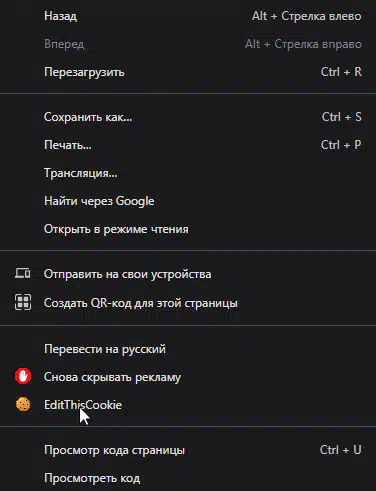Screen dimensions: 376x491
Task: Select the Снова скрывать рекламу label
Action: pos(112,377)
